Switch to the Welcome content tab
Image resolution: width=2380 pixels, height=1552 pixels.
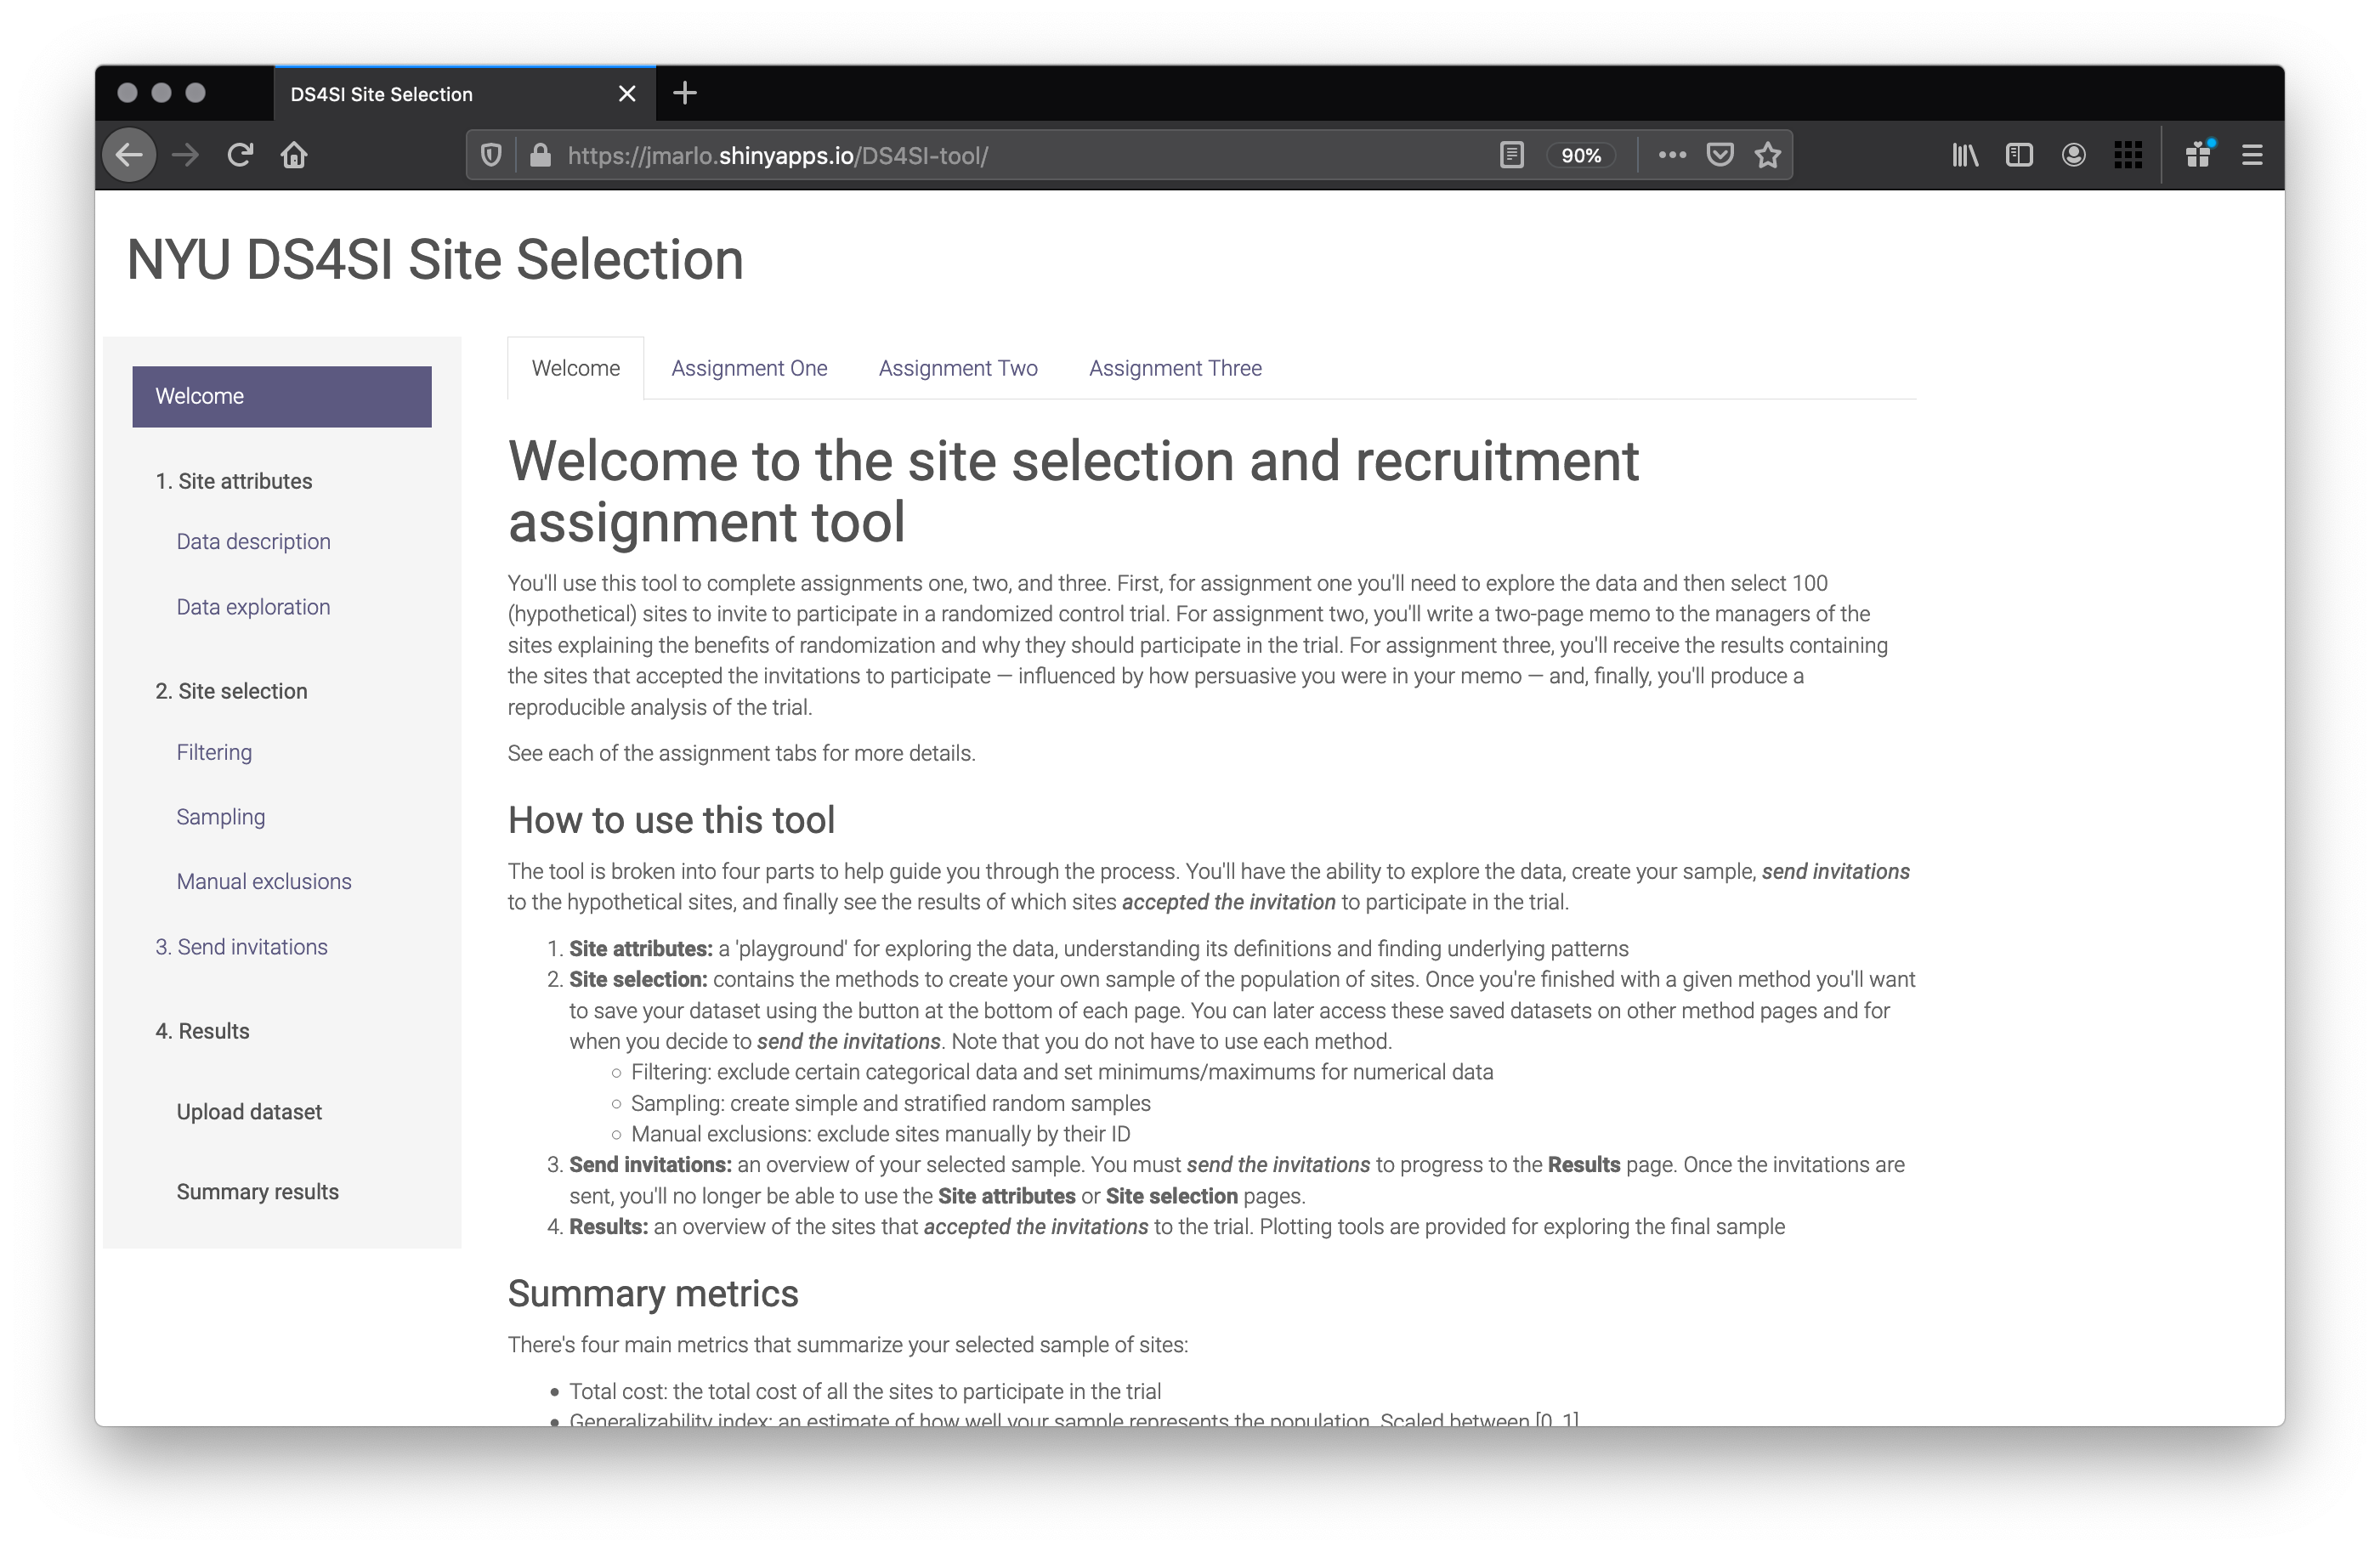576,368
